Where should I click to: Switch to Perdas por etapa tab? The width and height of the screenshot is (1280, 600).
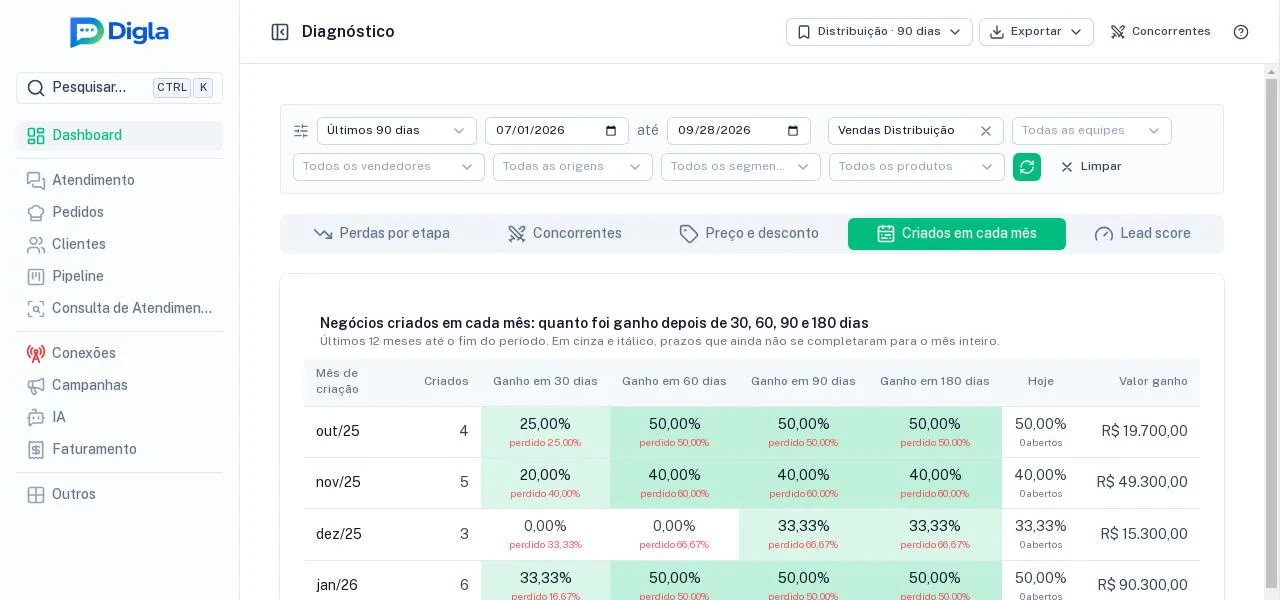tap(381, 234)
